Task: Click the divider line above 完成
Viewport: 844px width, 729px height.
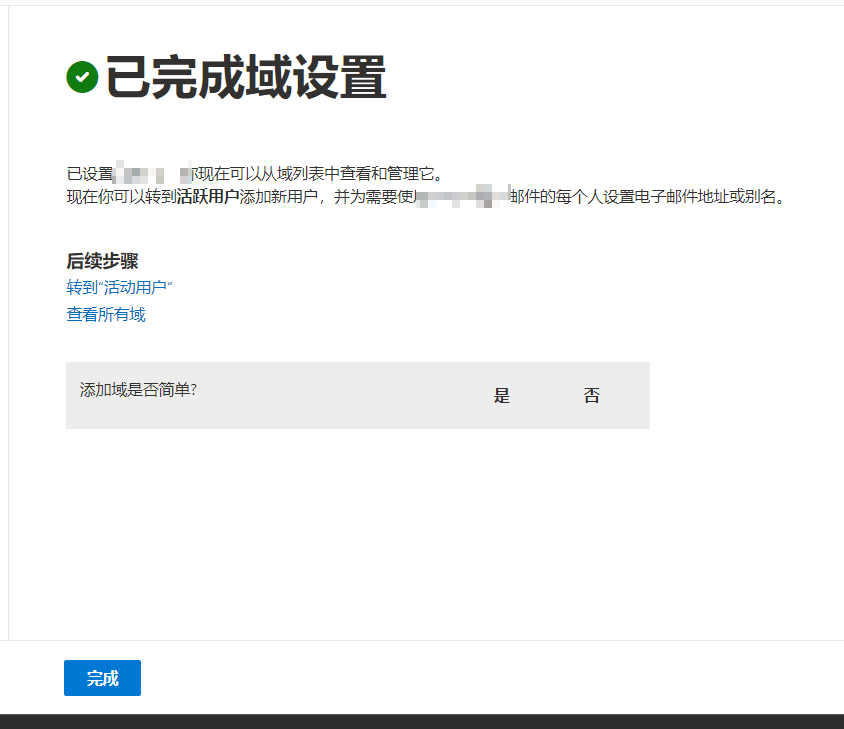Action: pyautogui.click(x=422, y=640)
